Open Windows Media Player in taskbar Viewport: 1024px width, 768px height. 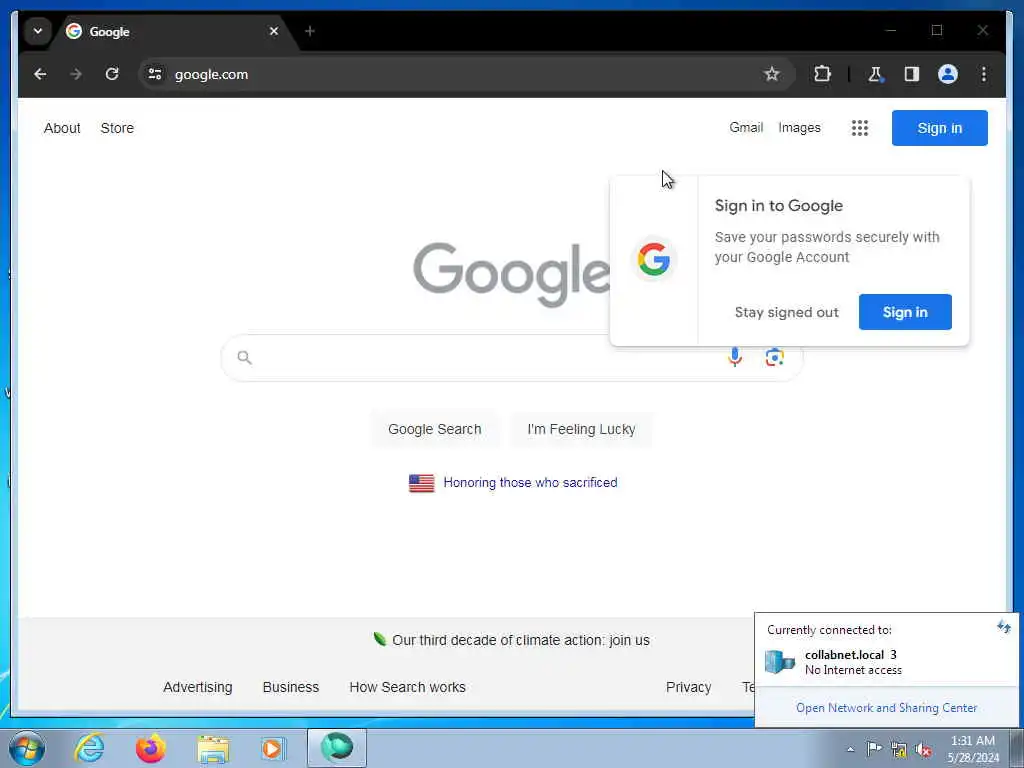[x=273, y=748]
